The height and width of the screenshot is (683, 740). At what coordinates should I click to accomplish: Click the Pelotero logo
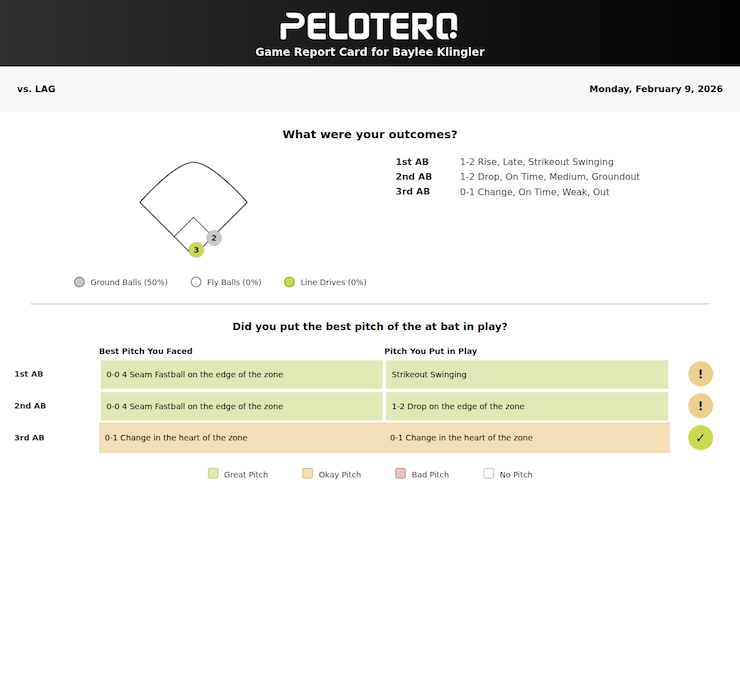(x=369, y=26)
